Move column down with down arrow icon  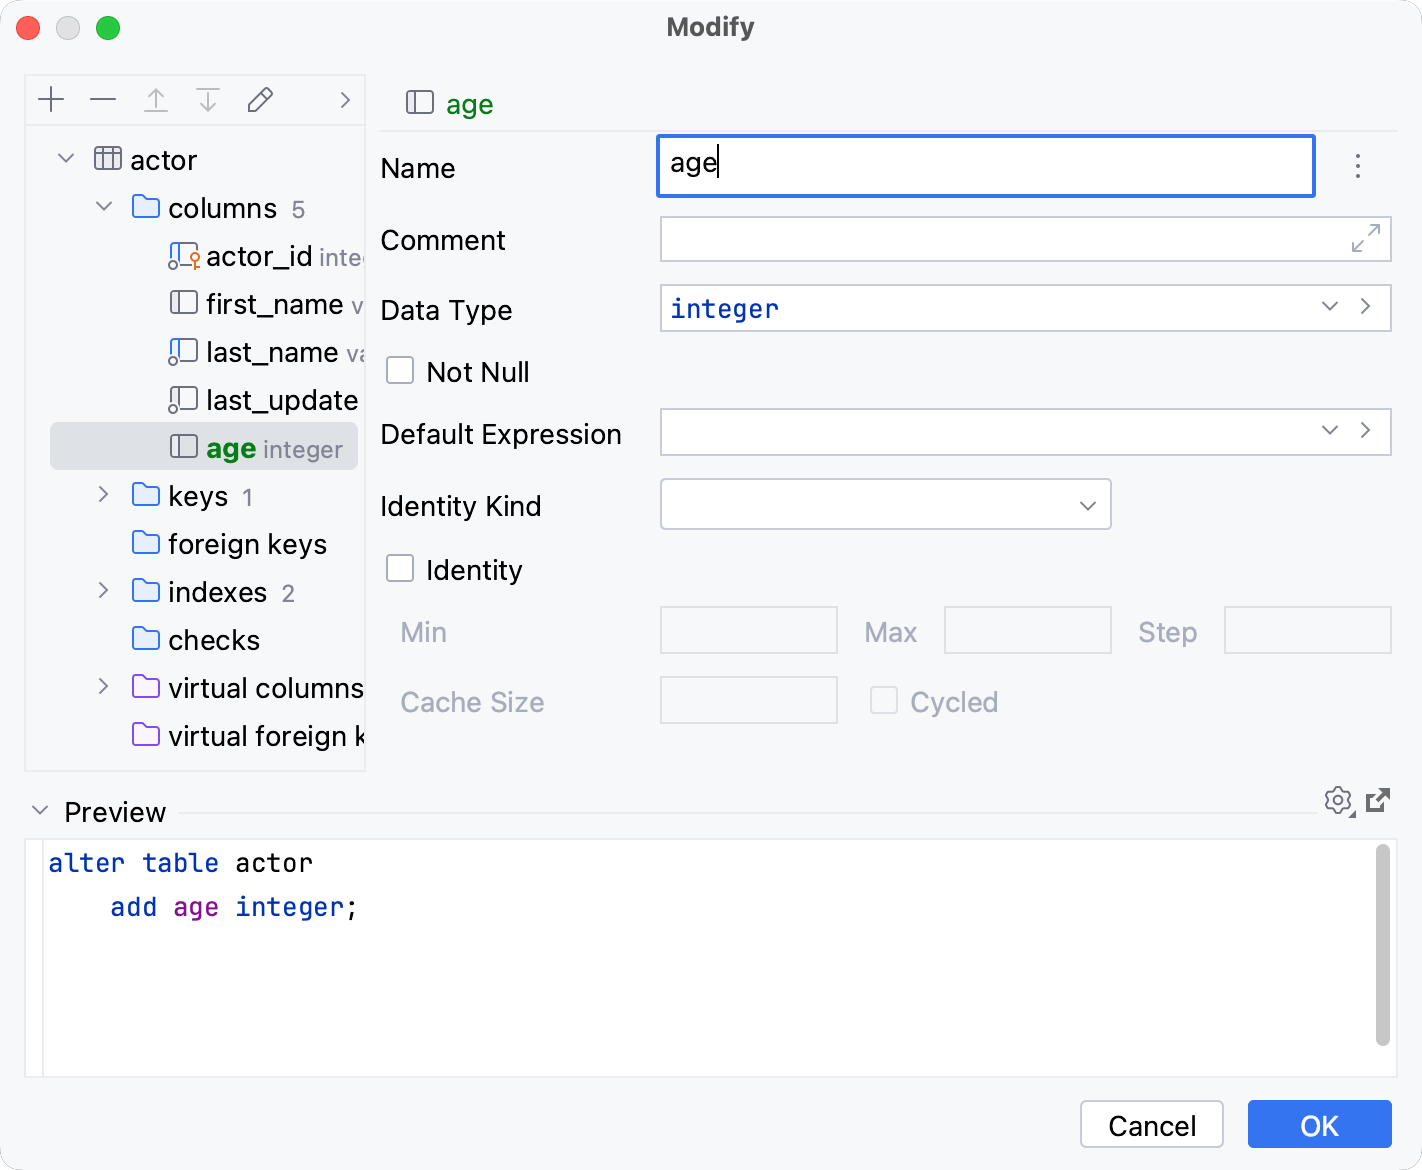(x=208, y=100)
